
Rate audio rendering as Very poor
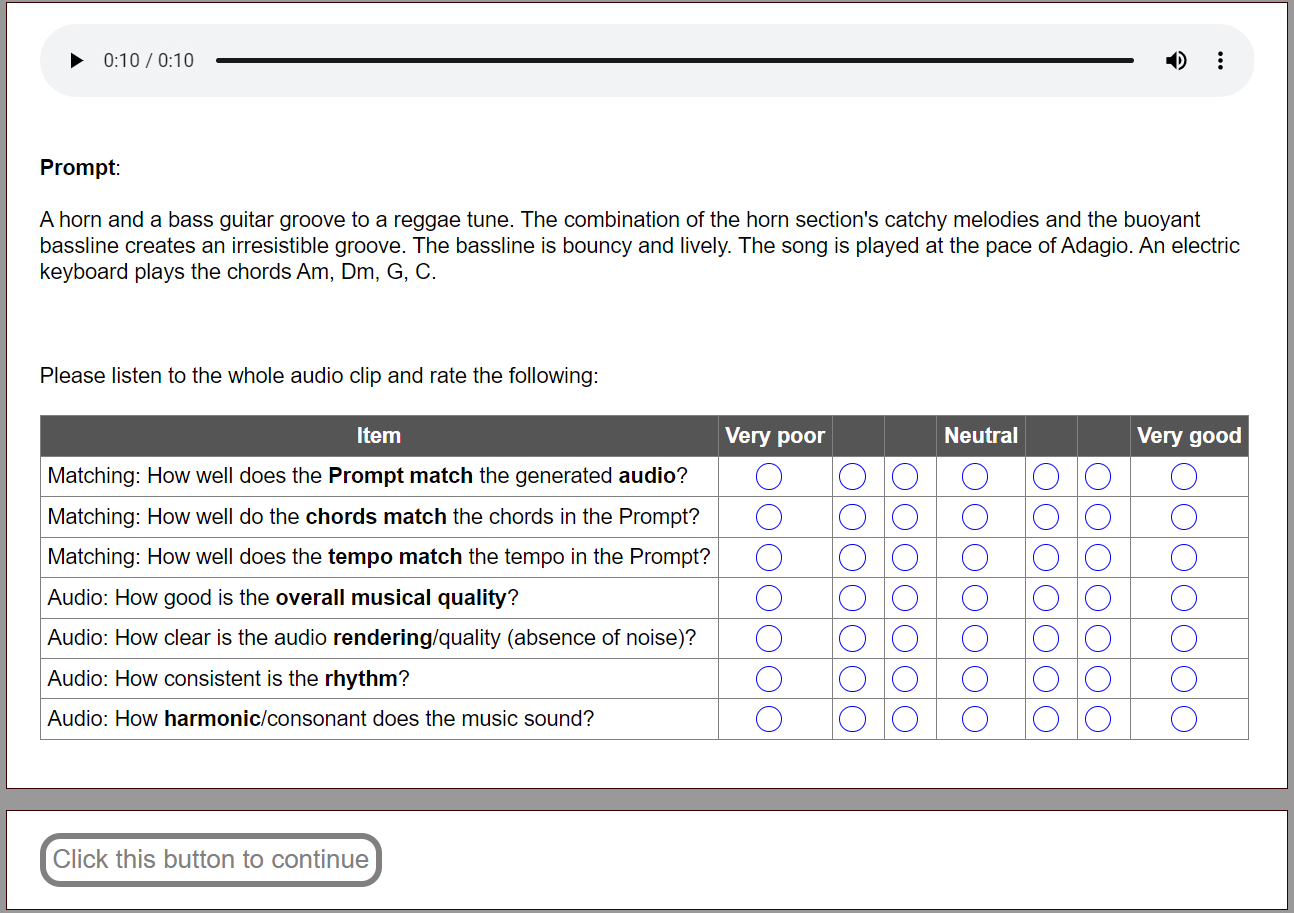click(x=769, y=638)
